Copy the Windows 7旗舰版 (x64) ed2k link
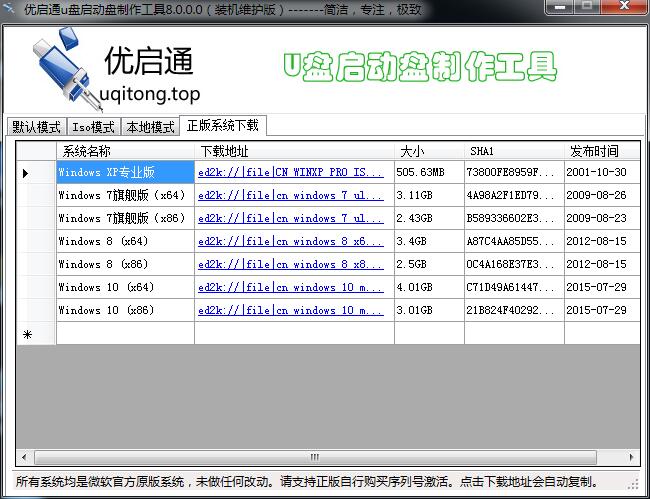 (x=291, y=195)
